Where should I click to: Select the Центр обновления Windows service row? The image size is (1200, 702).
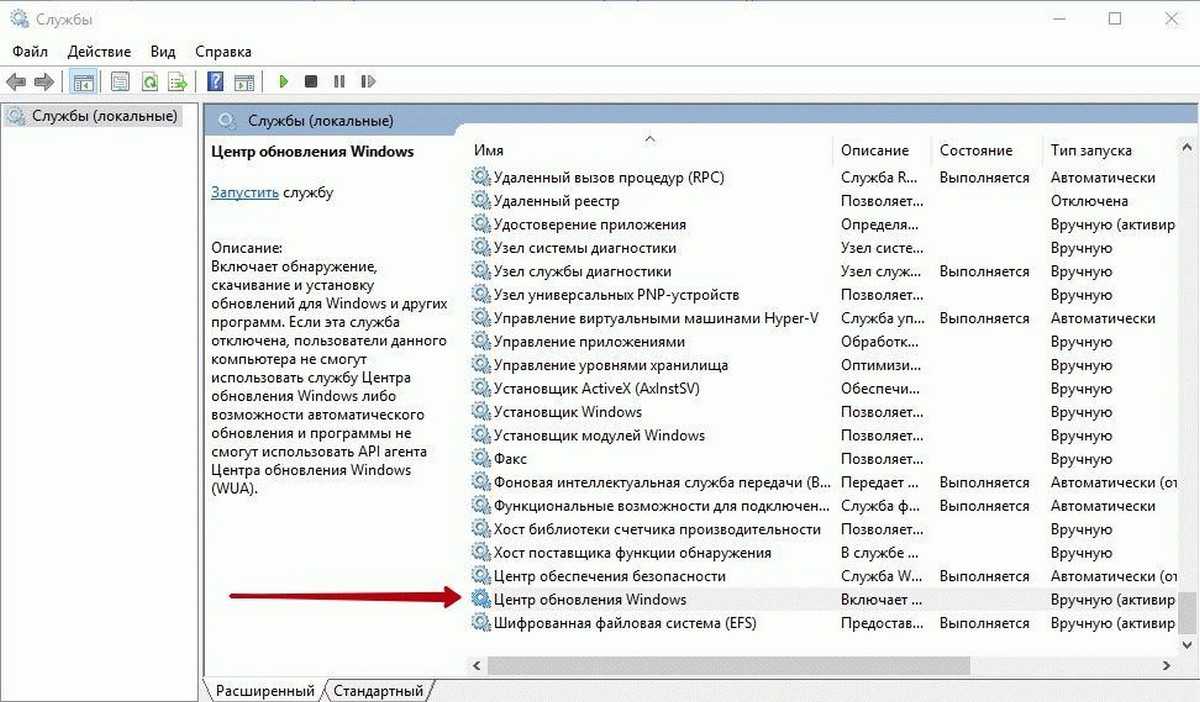(x=590, y=600)
